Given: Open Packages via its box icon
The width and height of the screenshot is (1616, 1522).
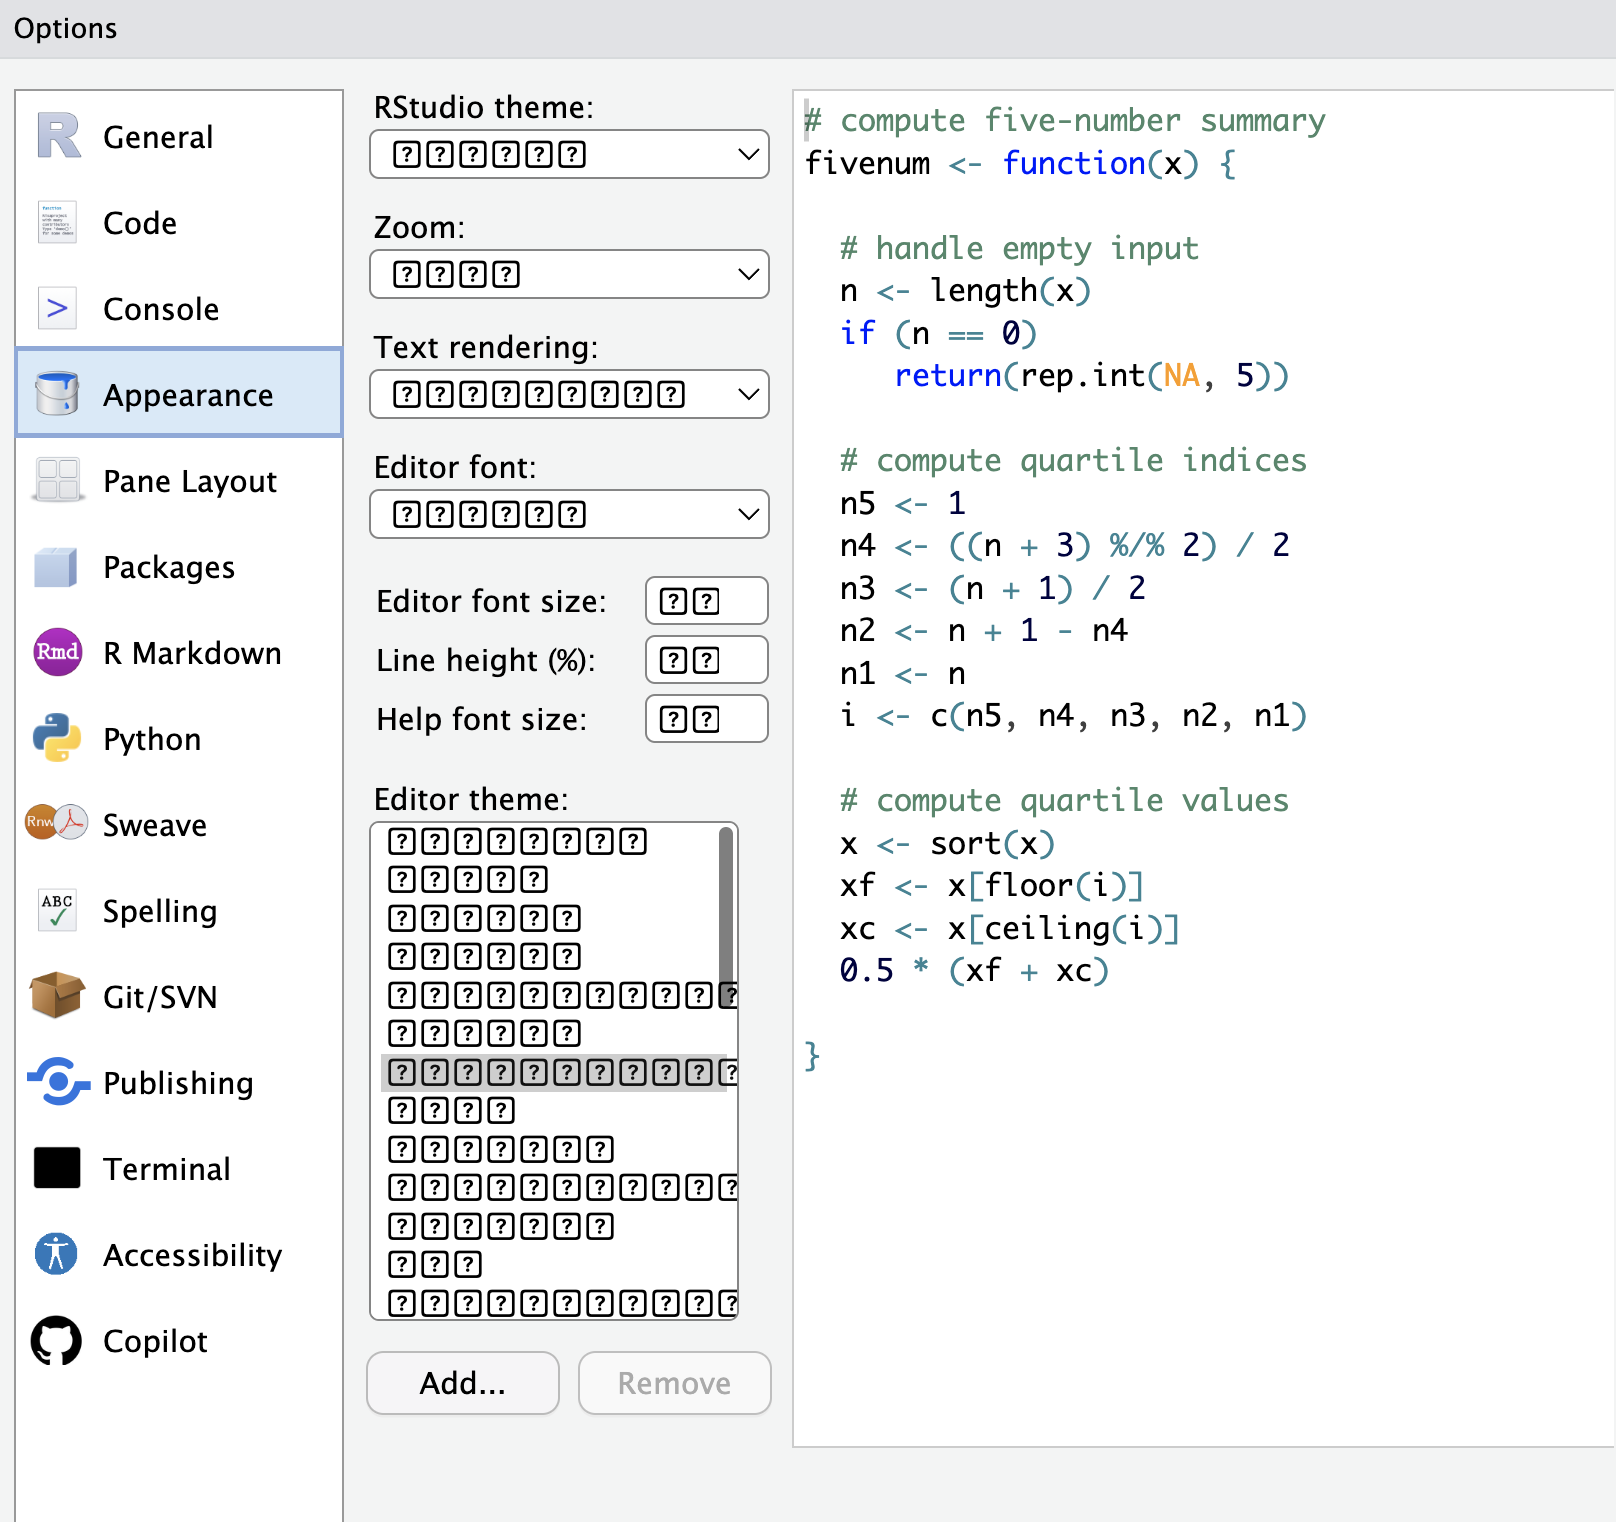Looking at the screenshot, I should (58, 566).
